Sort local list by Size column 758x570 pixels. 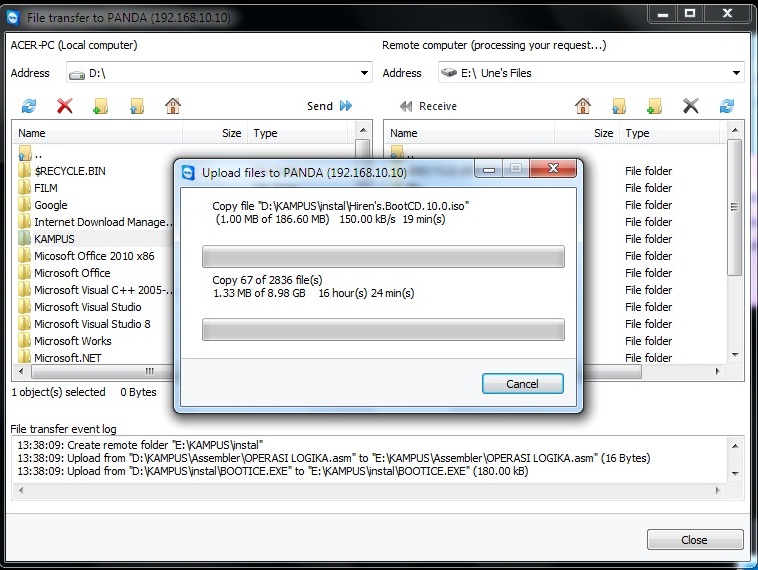(x=215, y=133)
